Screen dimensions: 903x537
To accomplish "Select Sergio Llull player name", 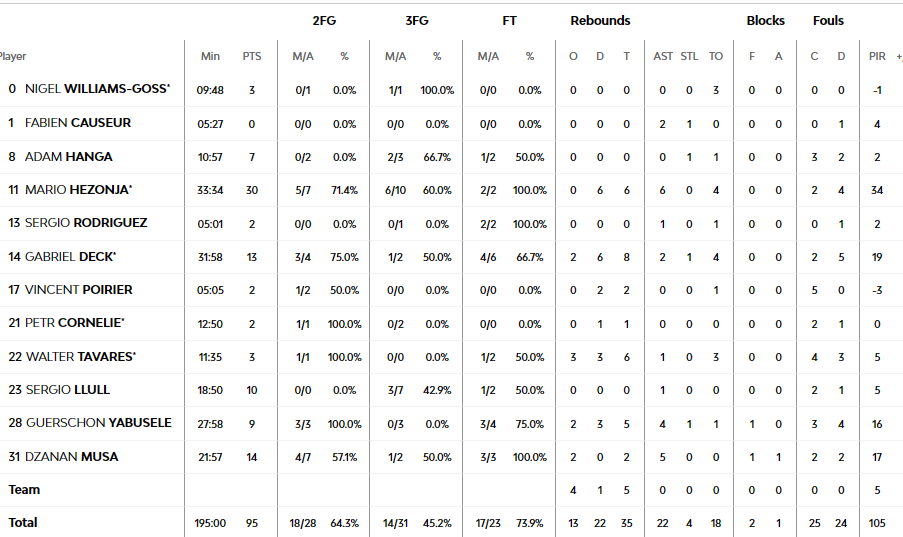I will click(68, 390).
